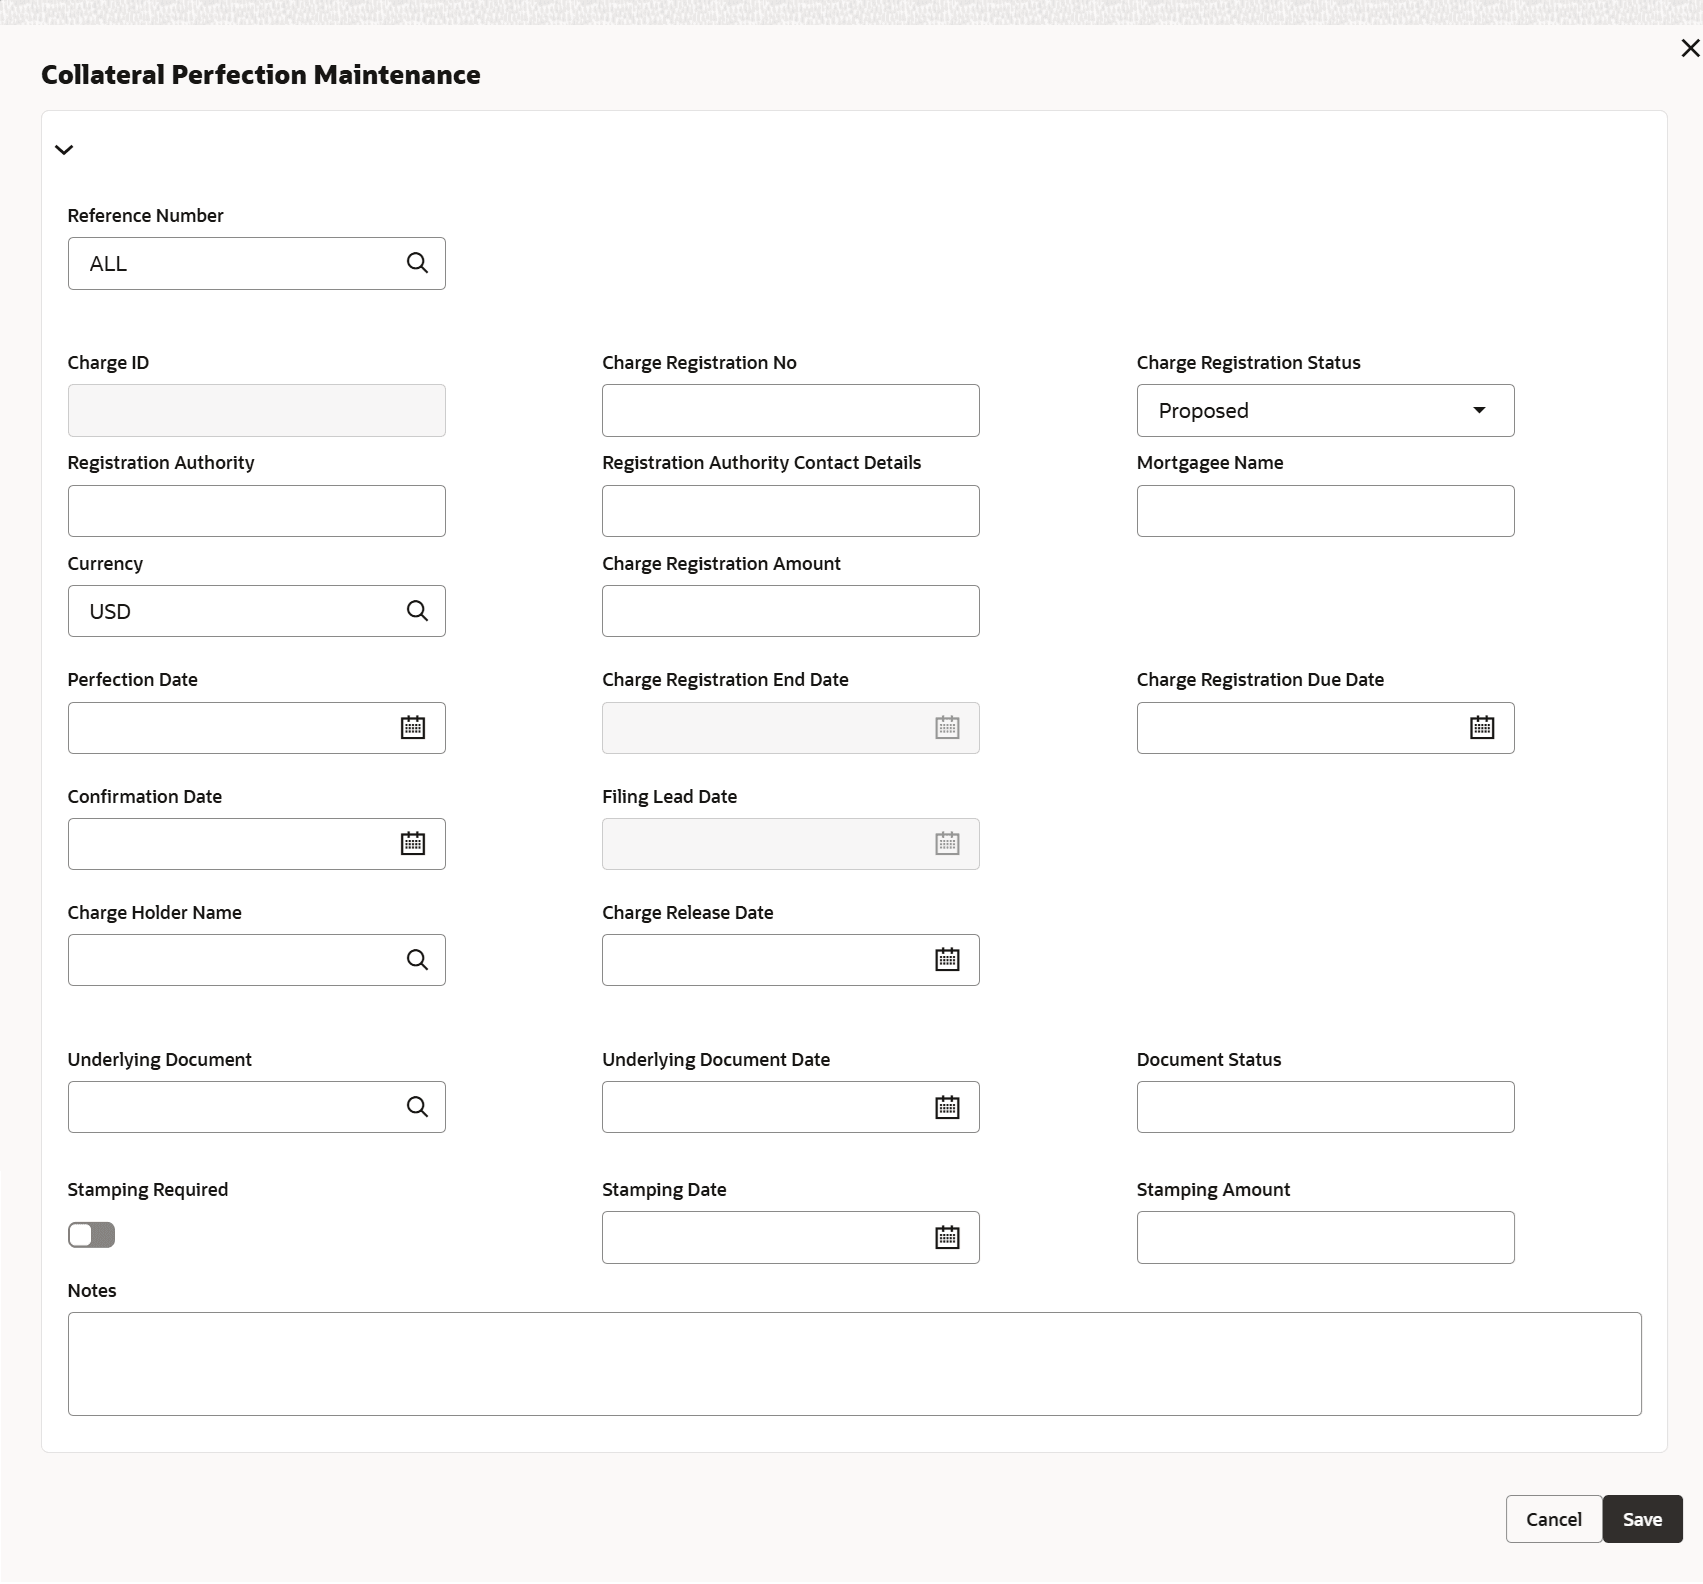Enable the Stamping Required toggle
This screenshot has height=1584, width=1703.
[x=92, y=1235]
